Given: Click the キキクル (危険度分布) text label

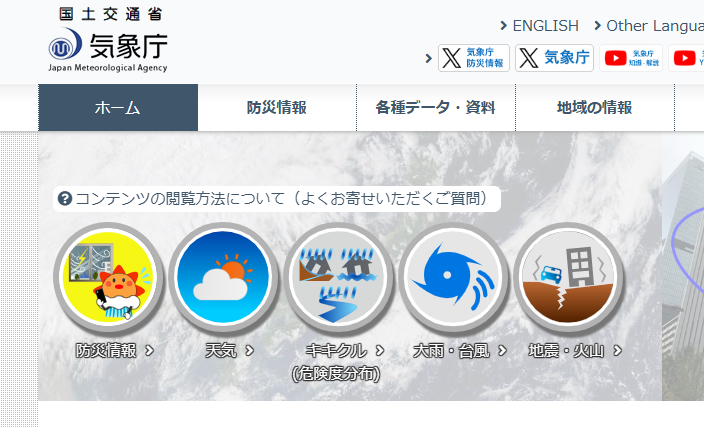Looking at the screenshot, I should coord(336,361).
